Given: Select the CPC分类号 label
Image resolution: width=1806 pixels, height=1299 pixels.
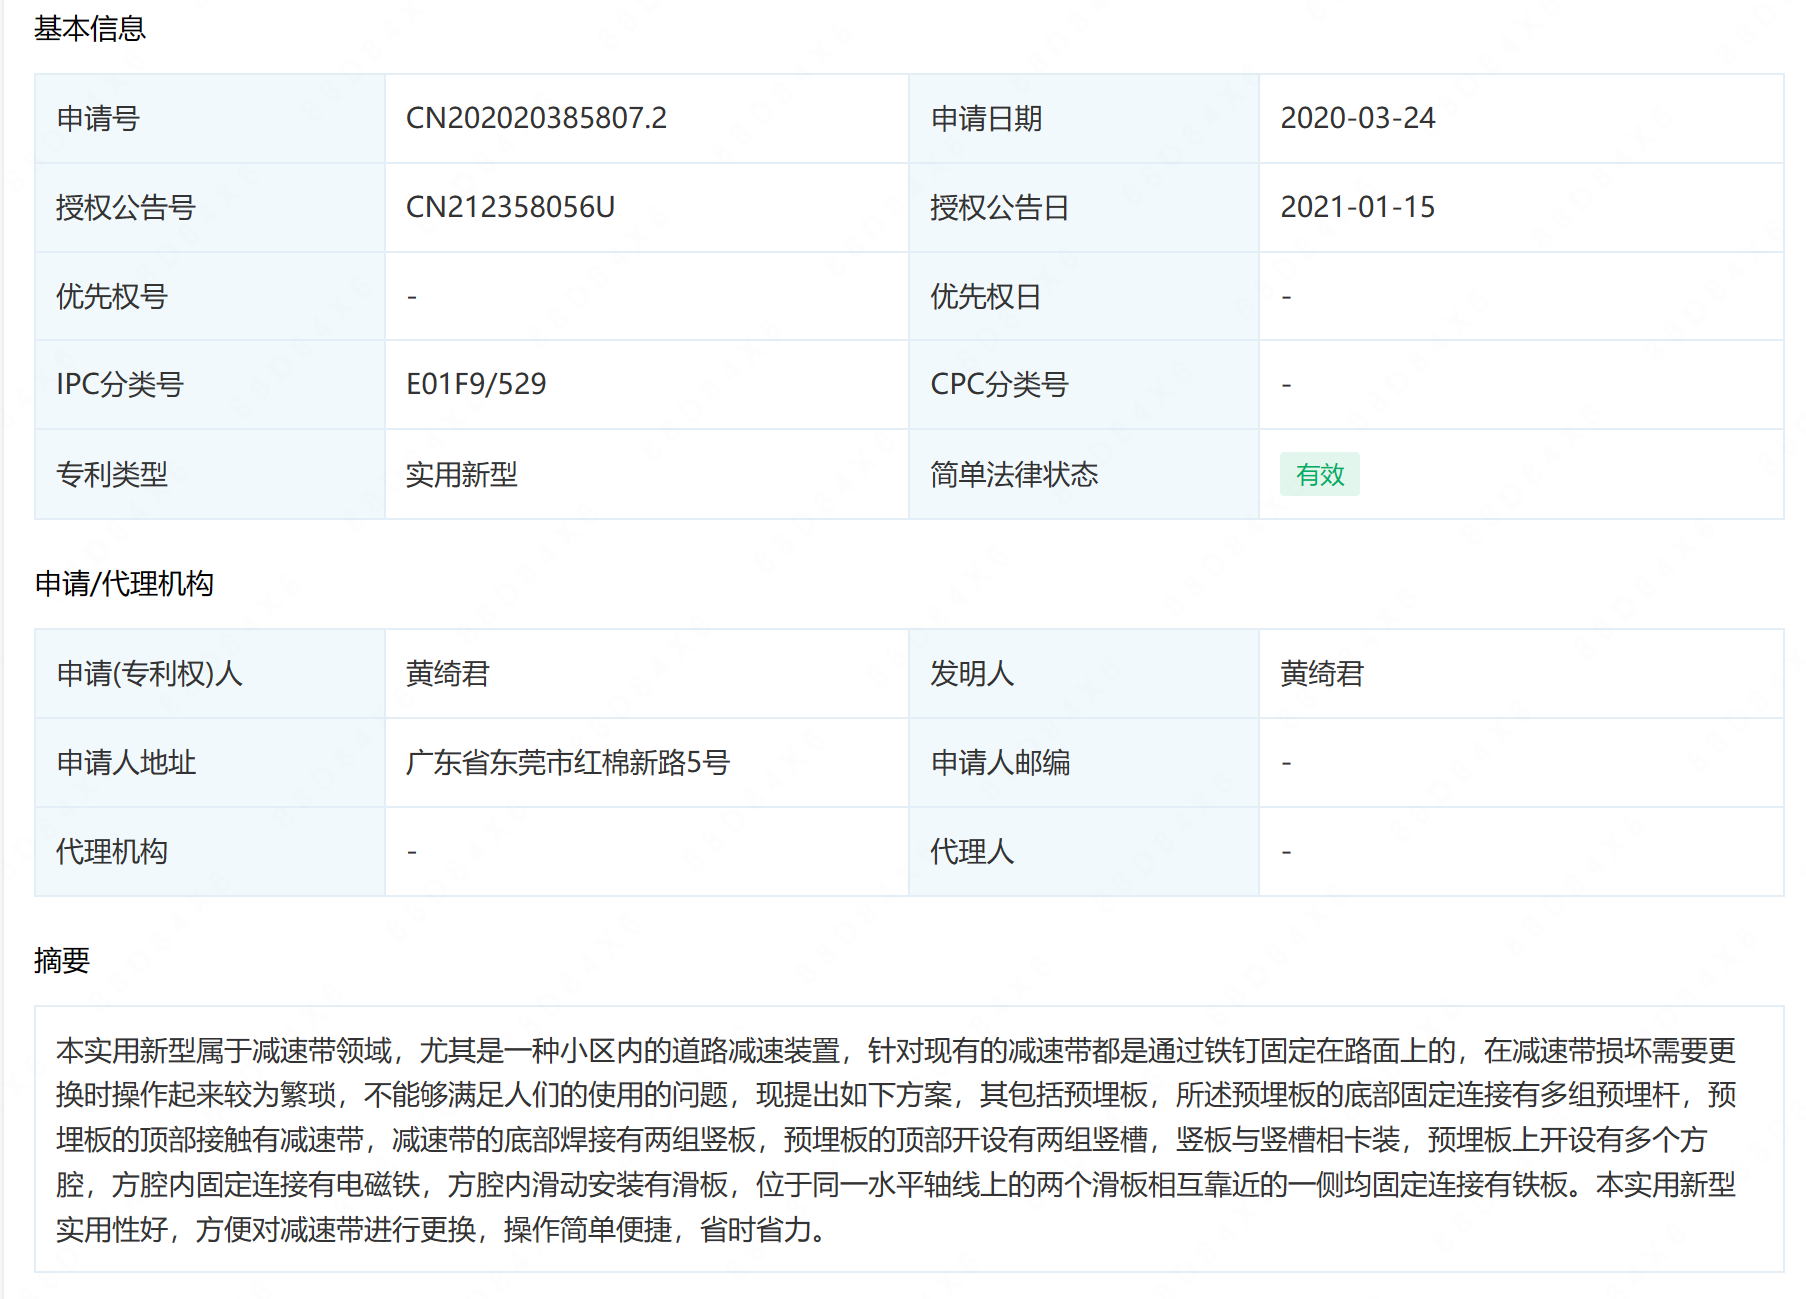Looking at the screenshot, I should click(x=1000, y=384).
